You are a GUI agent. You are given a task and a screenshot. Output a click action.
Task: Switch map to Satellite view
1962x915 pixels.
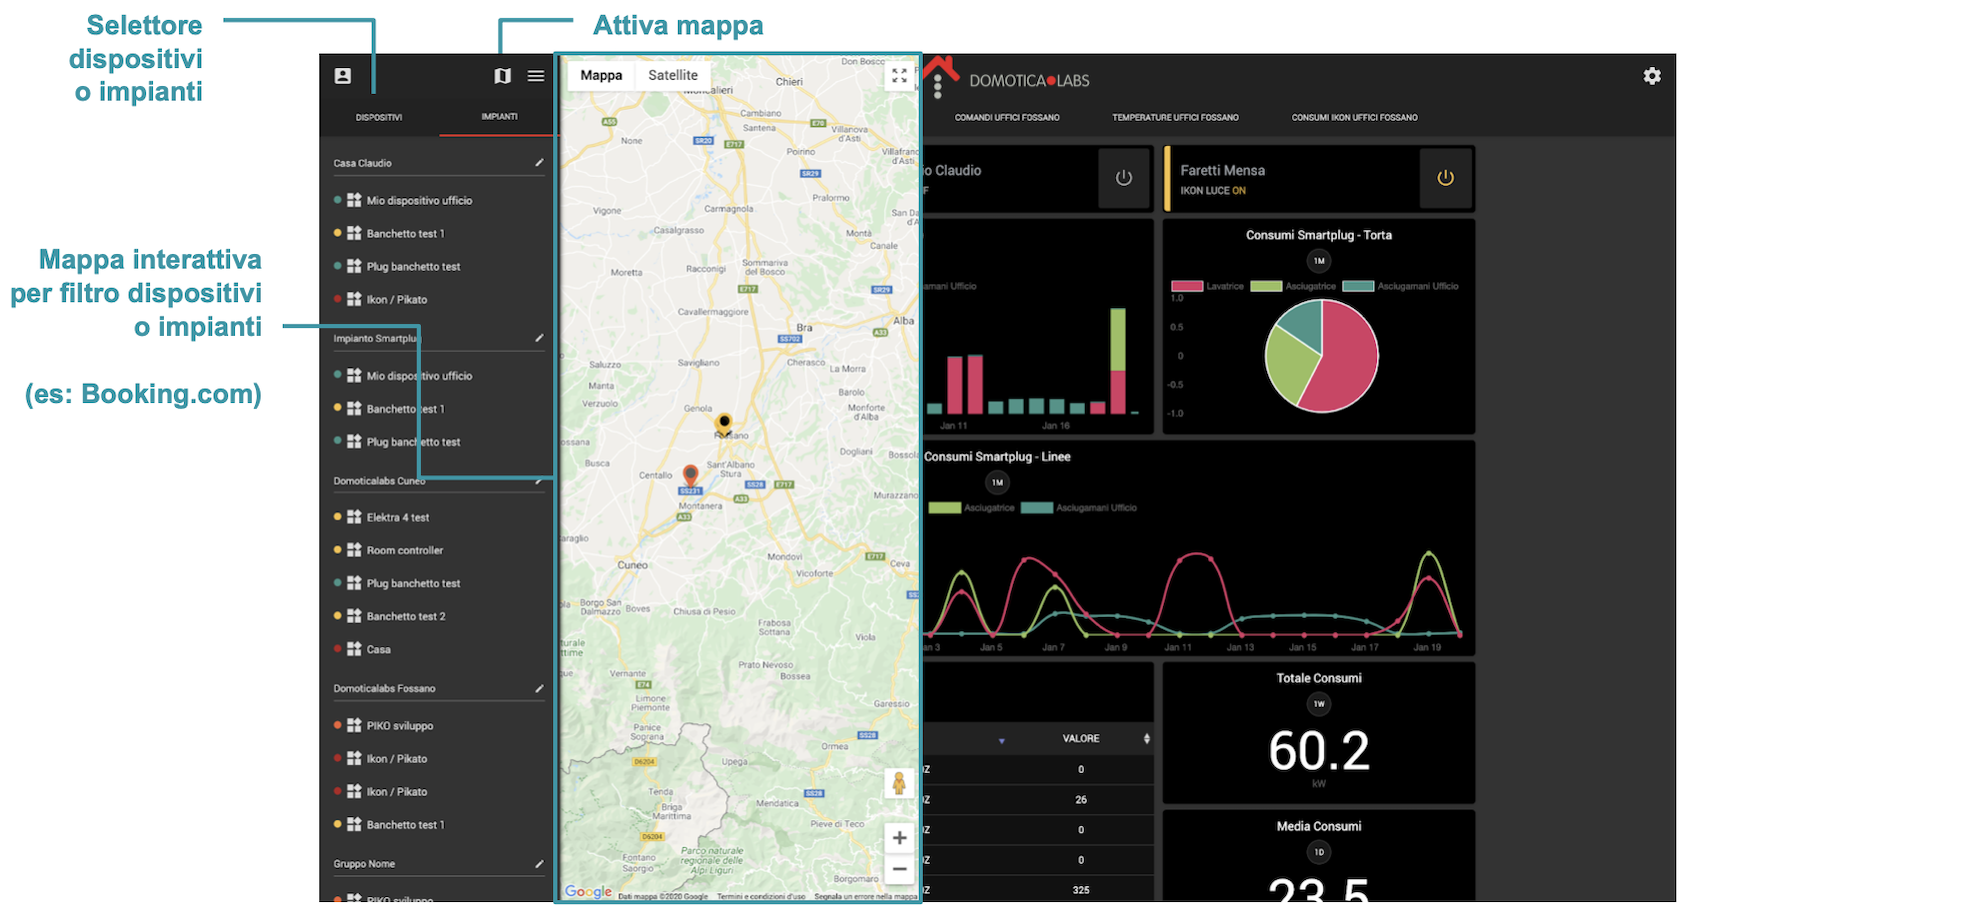[x=673, y=75]
